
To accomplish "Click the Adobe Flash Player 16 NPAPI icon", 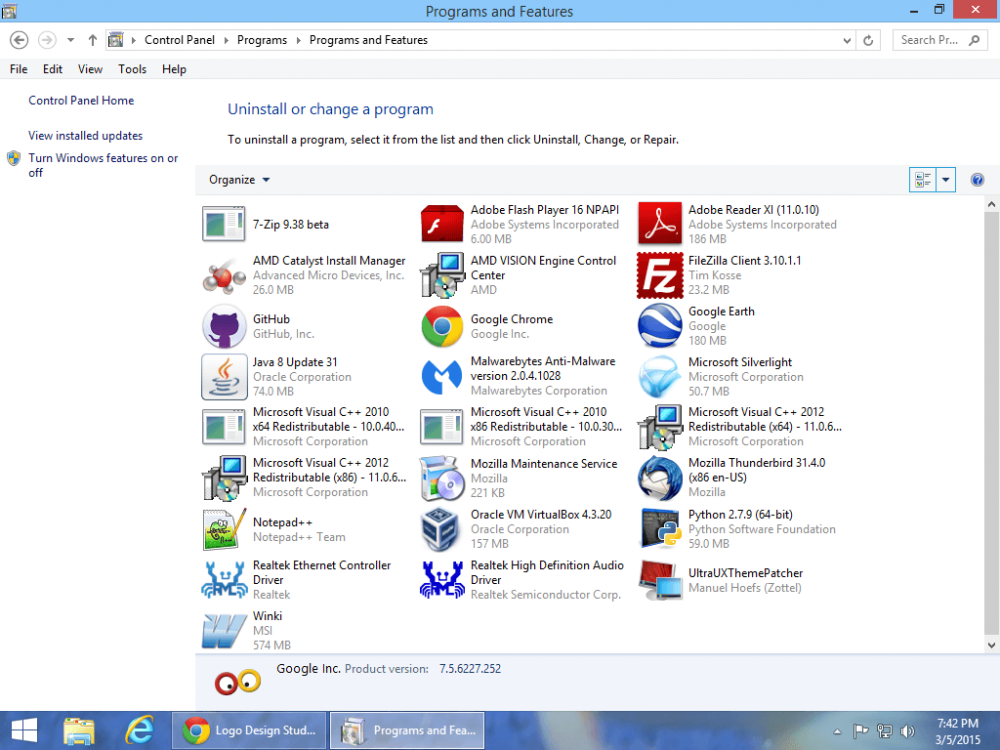I will click(x=442, y=224).
